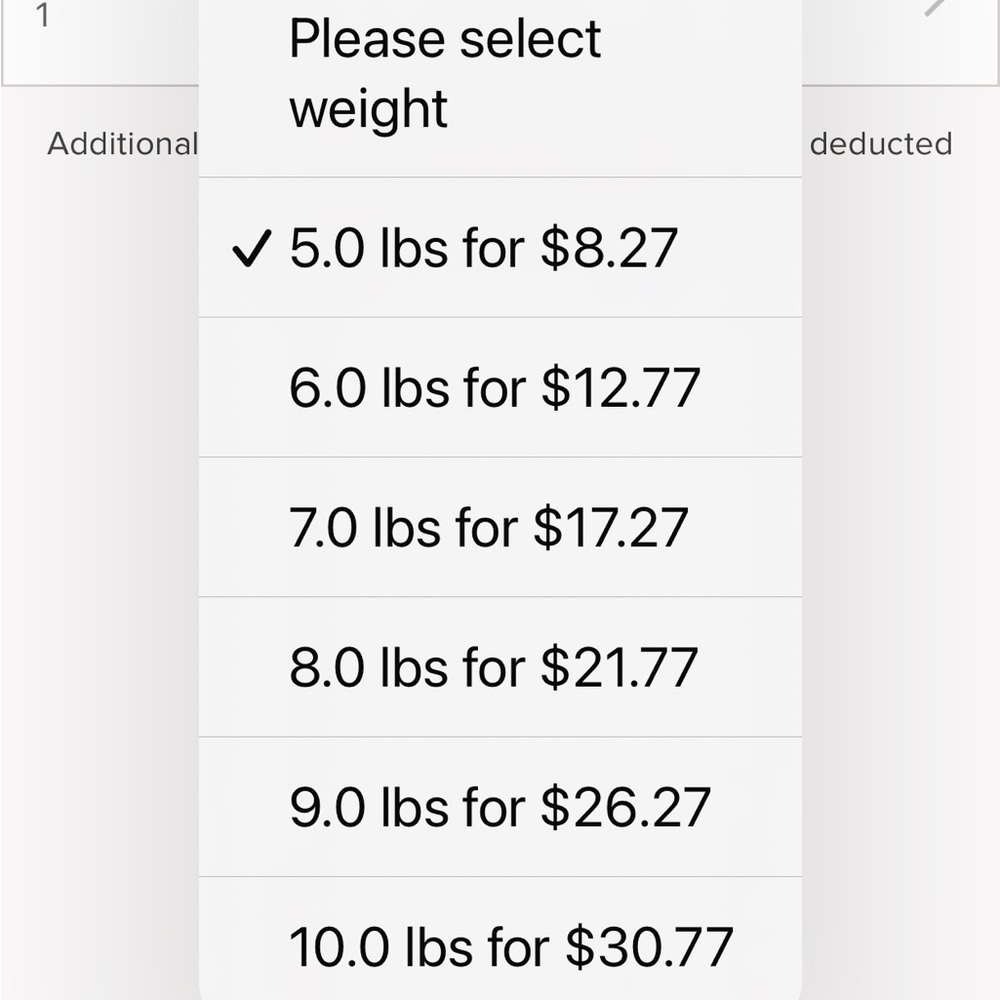Screen dimensions: 1000x1000
Task: Tap the $21.77 price label
Action: click(618, 667)
